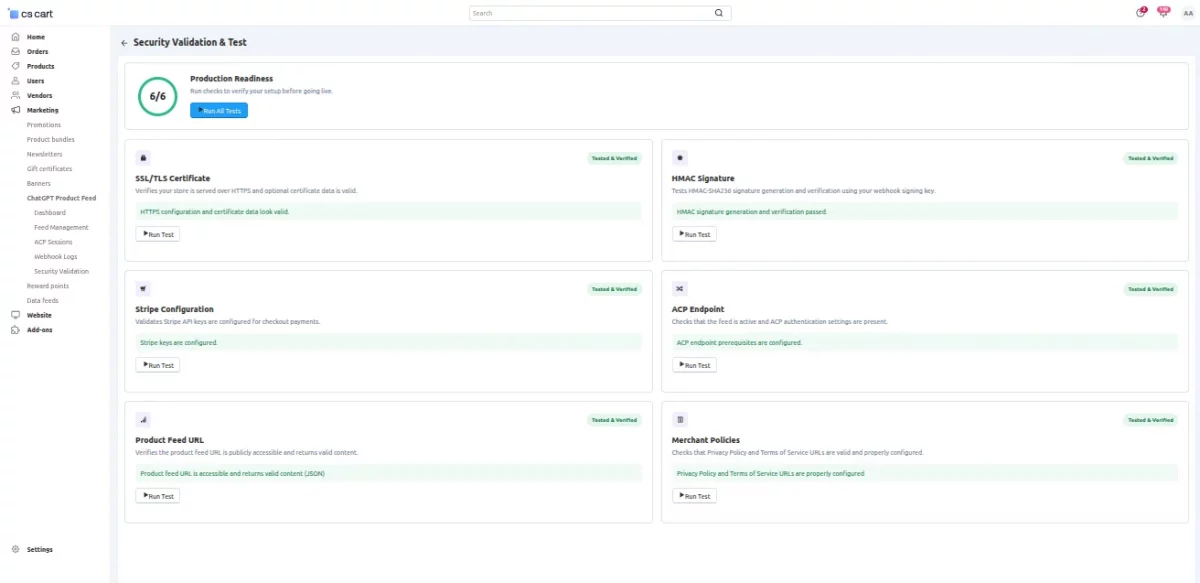The width and height of the screenshot is (1200, 583).
Task: Run Test for Product Feed URL
Action: (158, 496)
